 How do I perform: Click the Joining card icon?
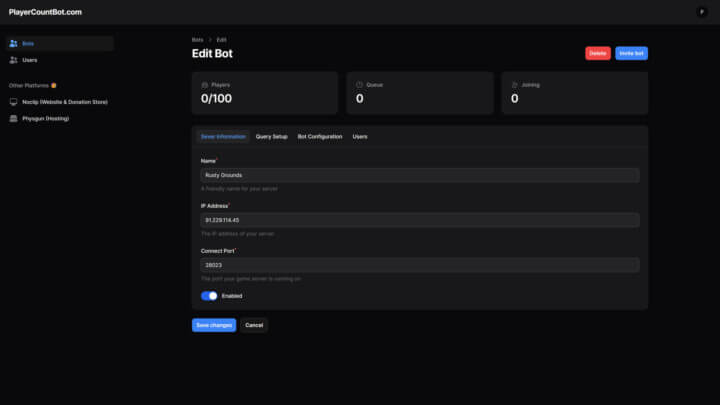click(514, 85)
